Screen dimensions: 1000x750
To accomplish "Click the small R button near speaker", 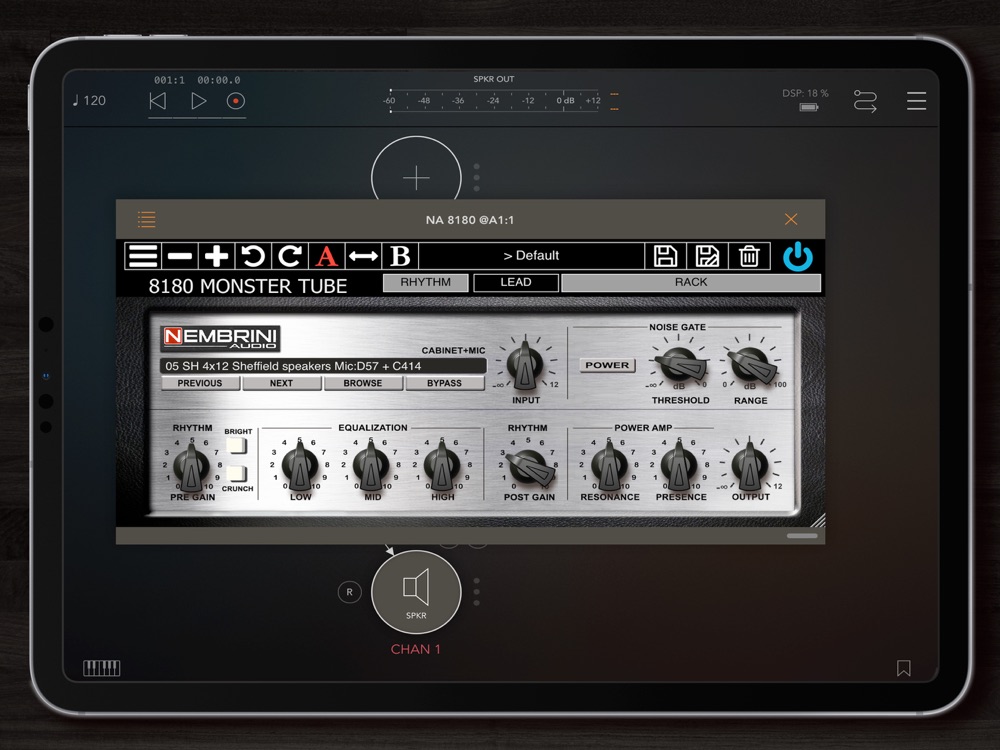I will (349, 592).
